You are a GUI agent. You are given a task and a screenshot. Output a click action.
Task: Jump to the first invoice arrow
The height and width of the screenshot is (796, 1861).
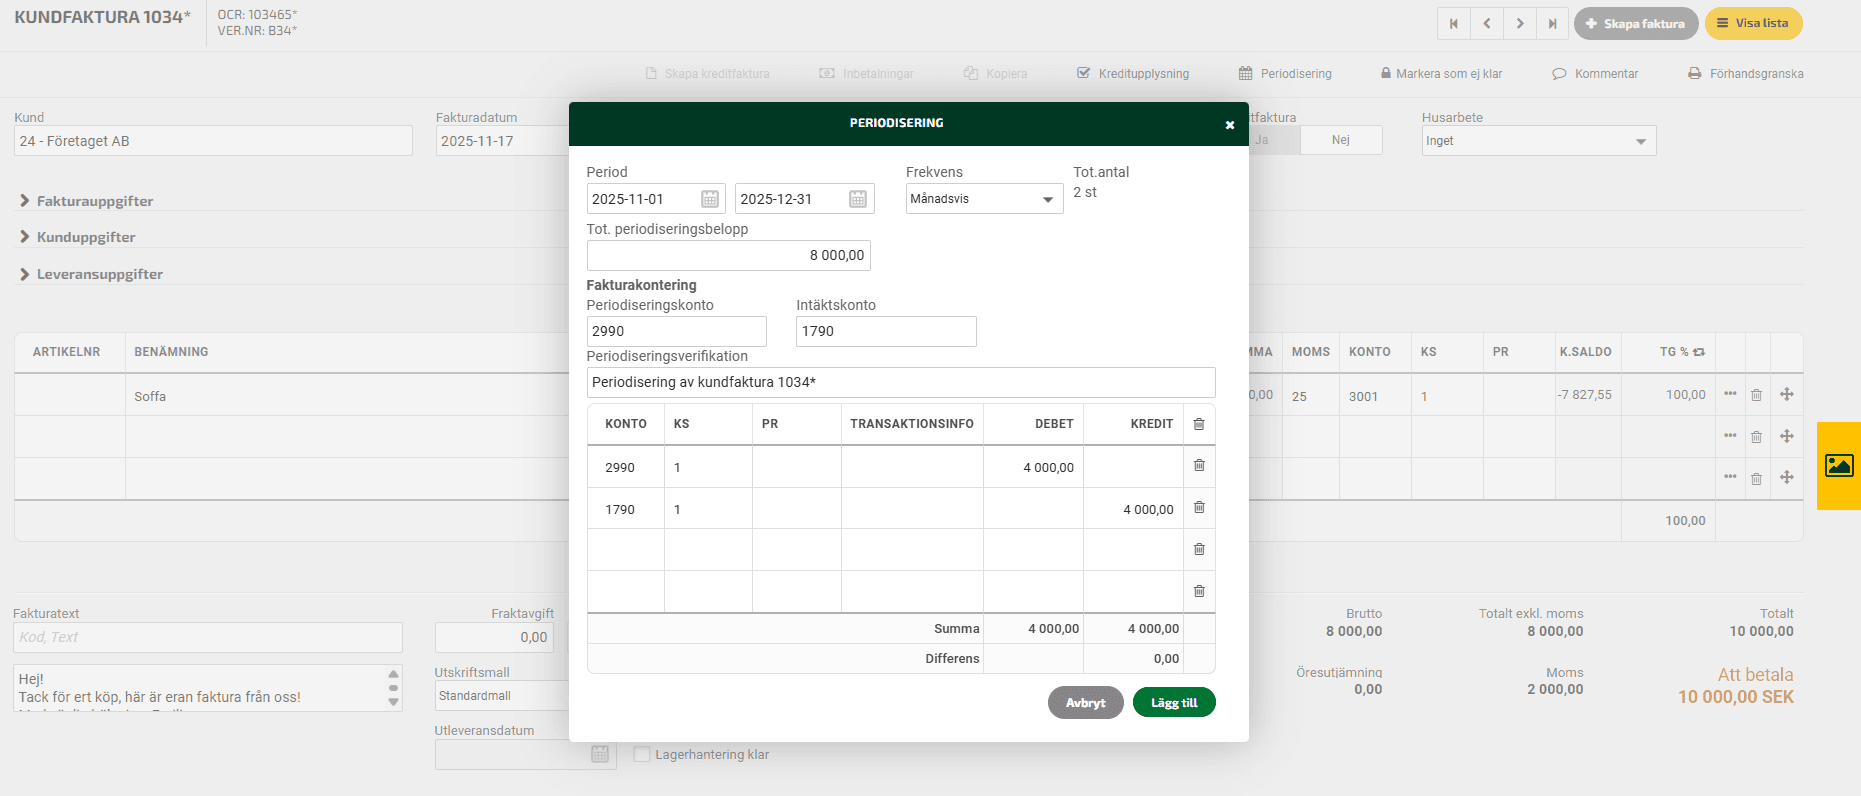pos(1453,24)
